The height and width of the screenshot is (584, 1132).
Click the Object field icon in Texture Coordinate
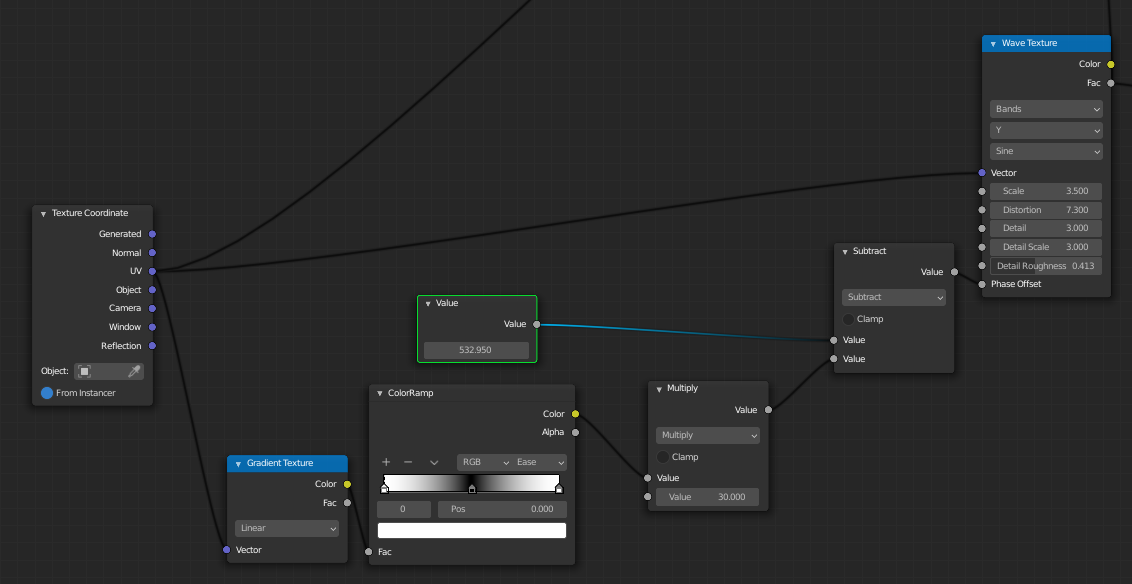coord(84,371)
